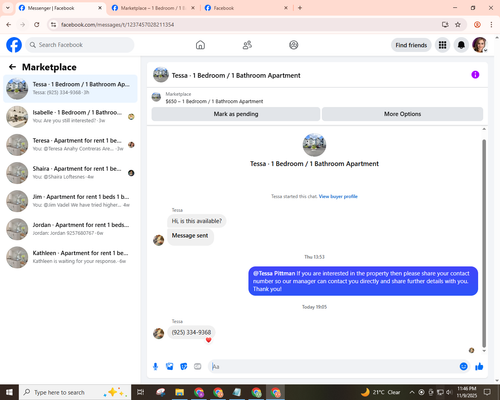This screenshot has height=400, width=500.
Task: Open File Explorer from the taskbar
Action: (x=180, y=392)
